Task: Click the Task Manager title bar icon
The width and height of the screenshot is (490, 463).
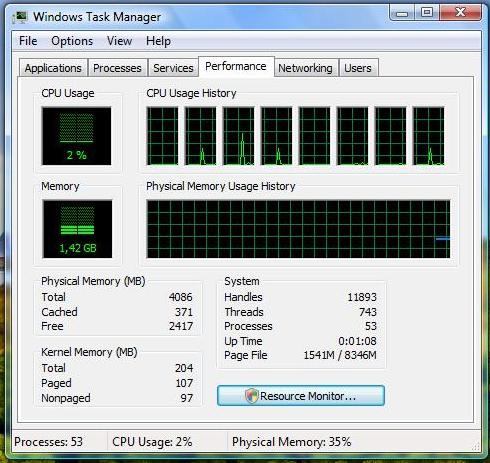Action: pyautogui.click(x=19, y=17)
